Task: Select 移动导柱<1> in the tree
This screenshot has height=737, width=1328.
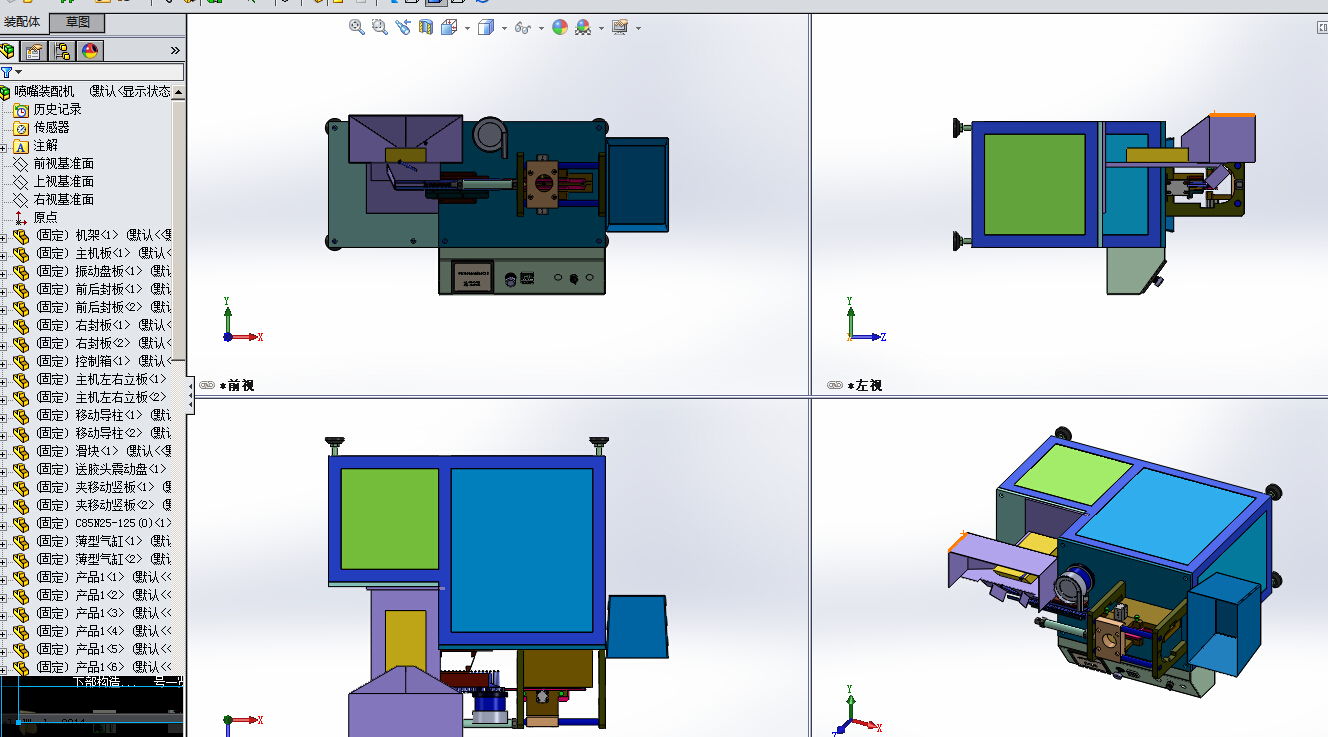Action: click(x=103, y=416)
